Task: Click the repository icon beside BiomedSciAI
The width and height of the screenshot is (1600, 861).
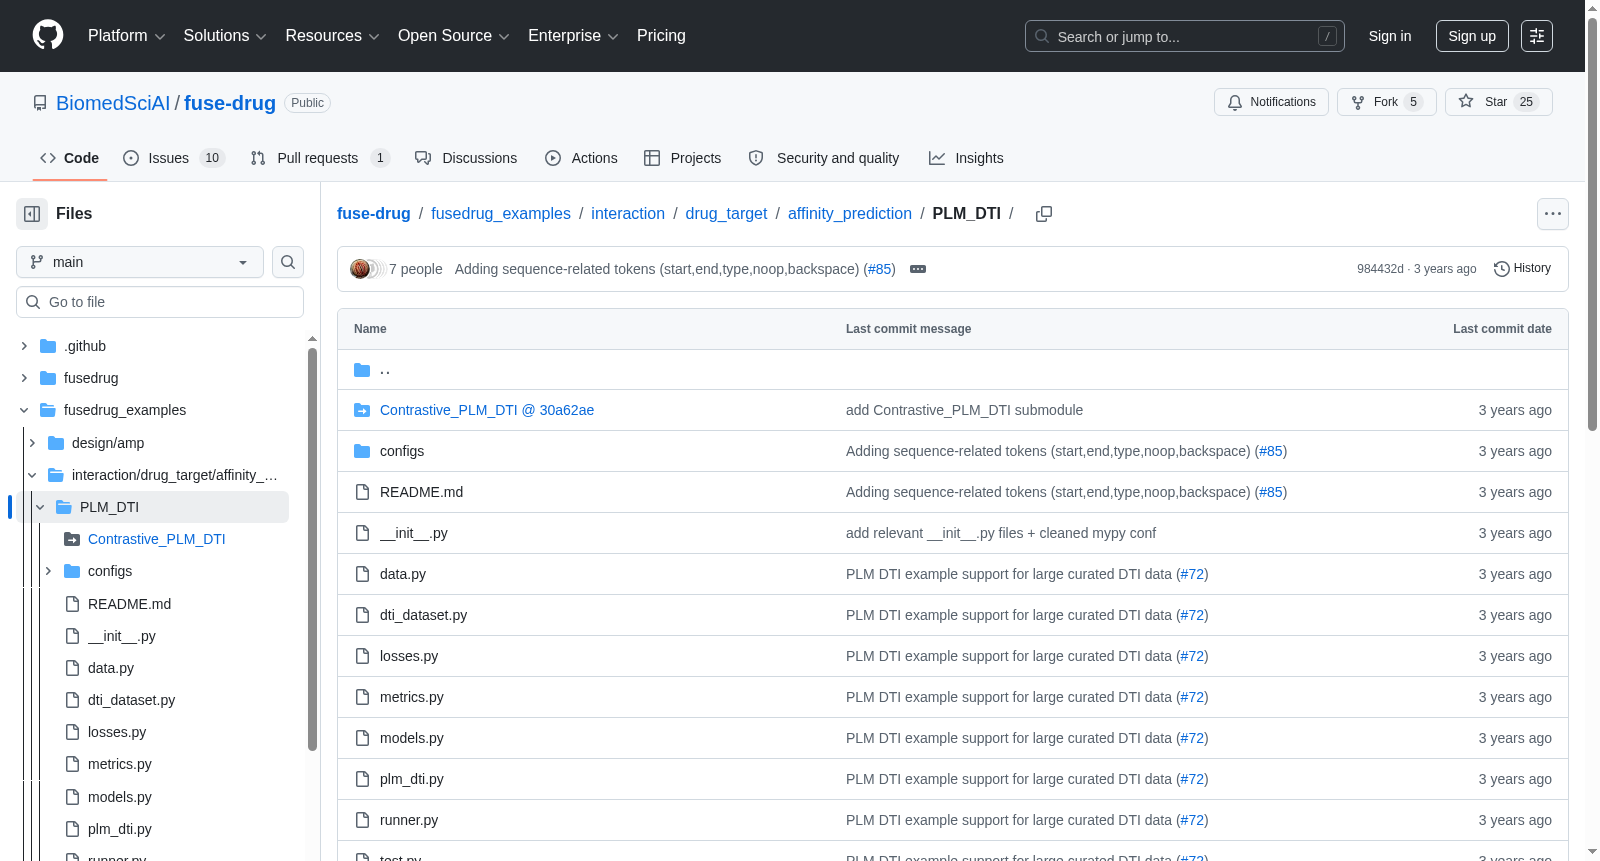Action: [x=40, y=103]
